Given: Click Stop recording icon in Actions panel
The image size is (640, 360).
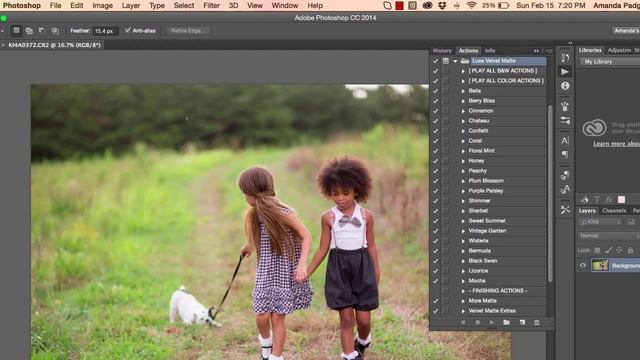Looking at the screenshot, I should [x=463, y=322].
